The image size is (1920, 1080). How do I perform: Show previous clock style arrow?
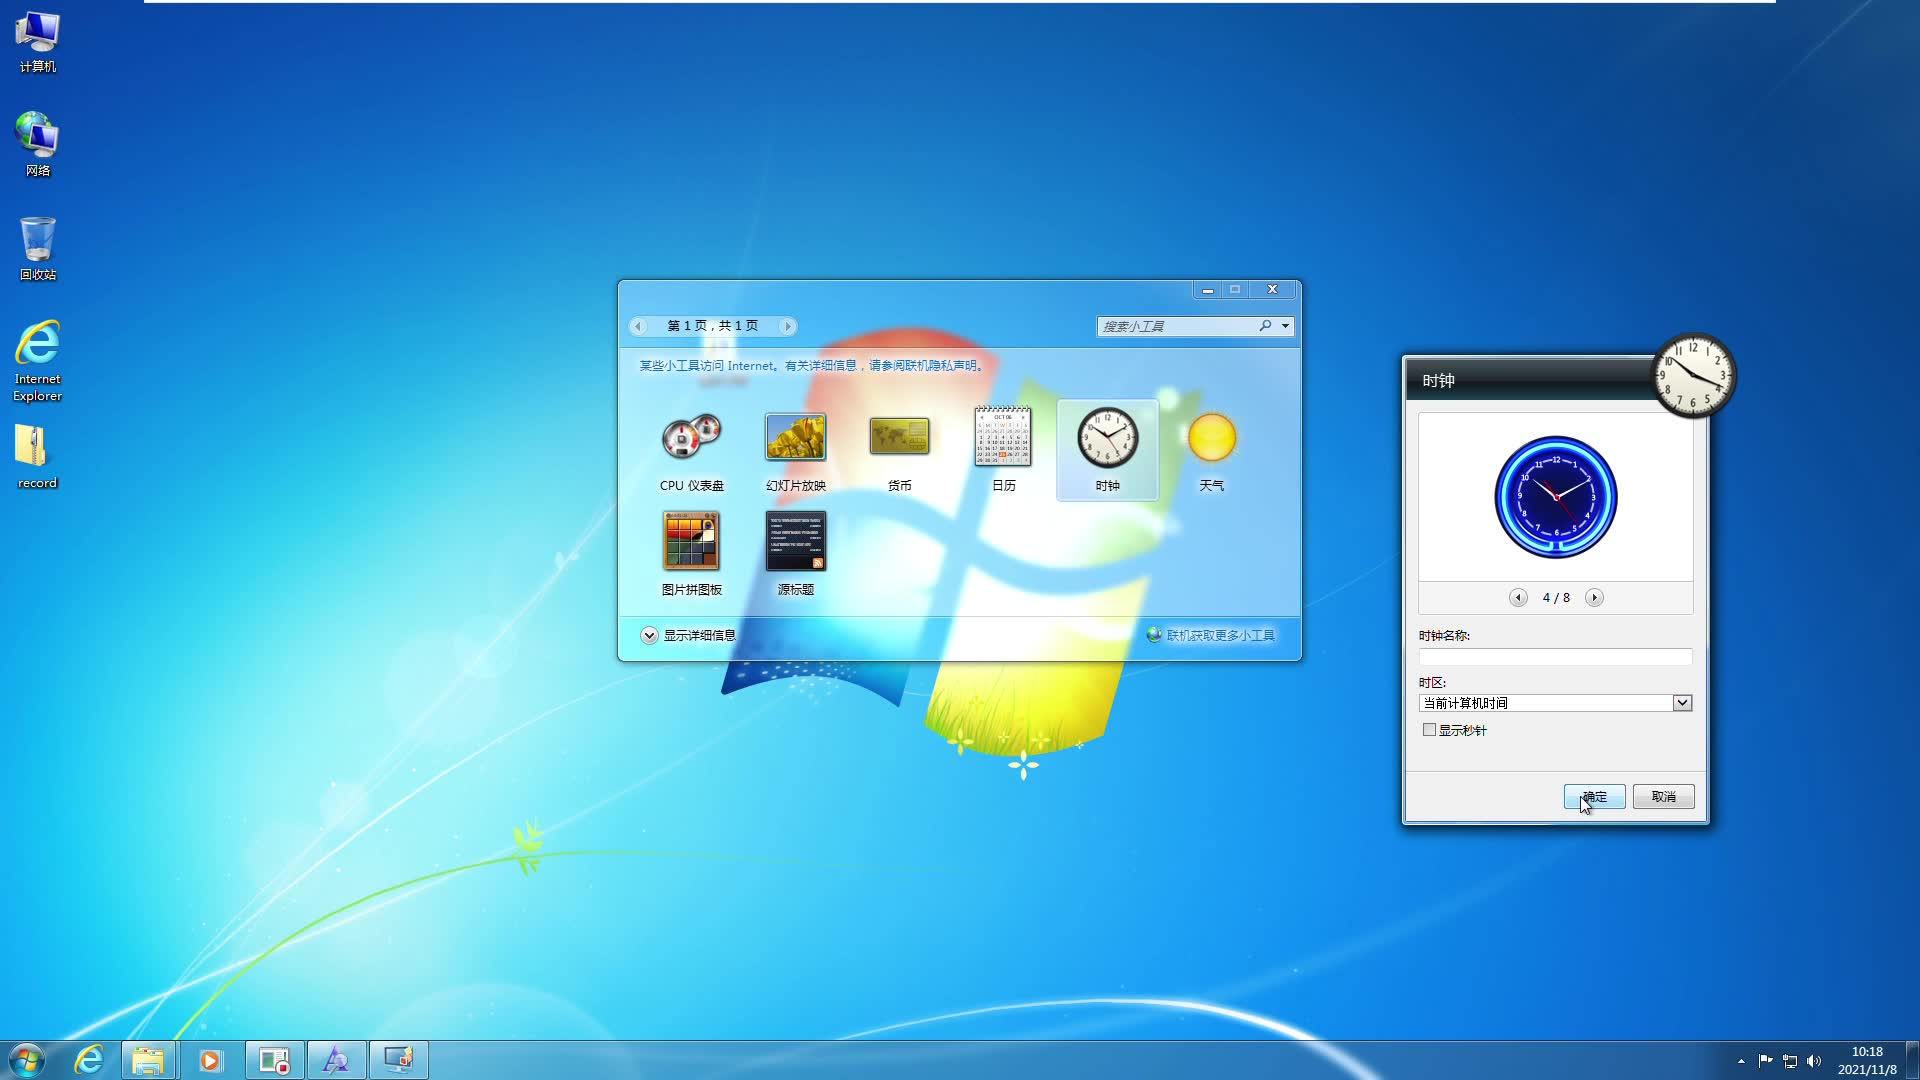[1518, 597]
